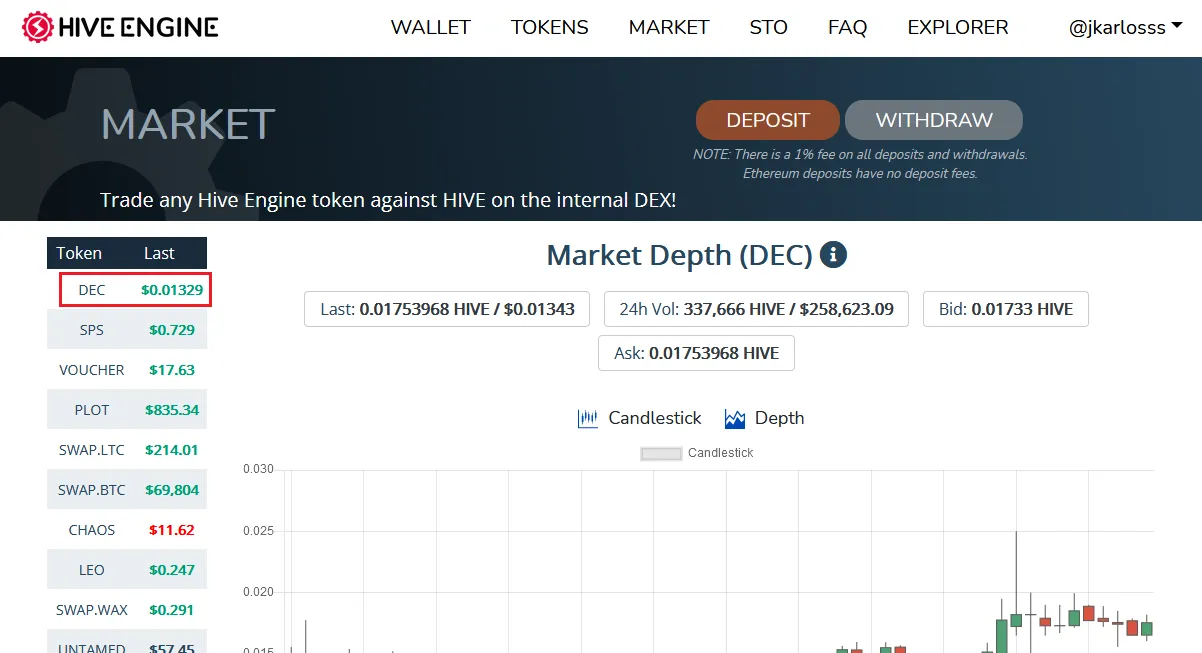Select the SWAP.LTC token row
Viewport: 1202px width, 653px height.
[127, 449]
